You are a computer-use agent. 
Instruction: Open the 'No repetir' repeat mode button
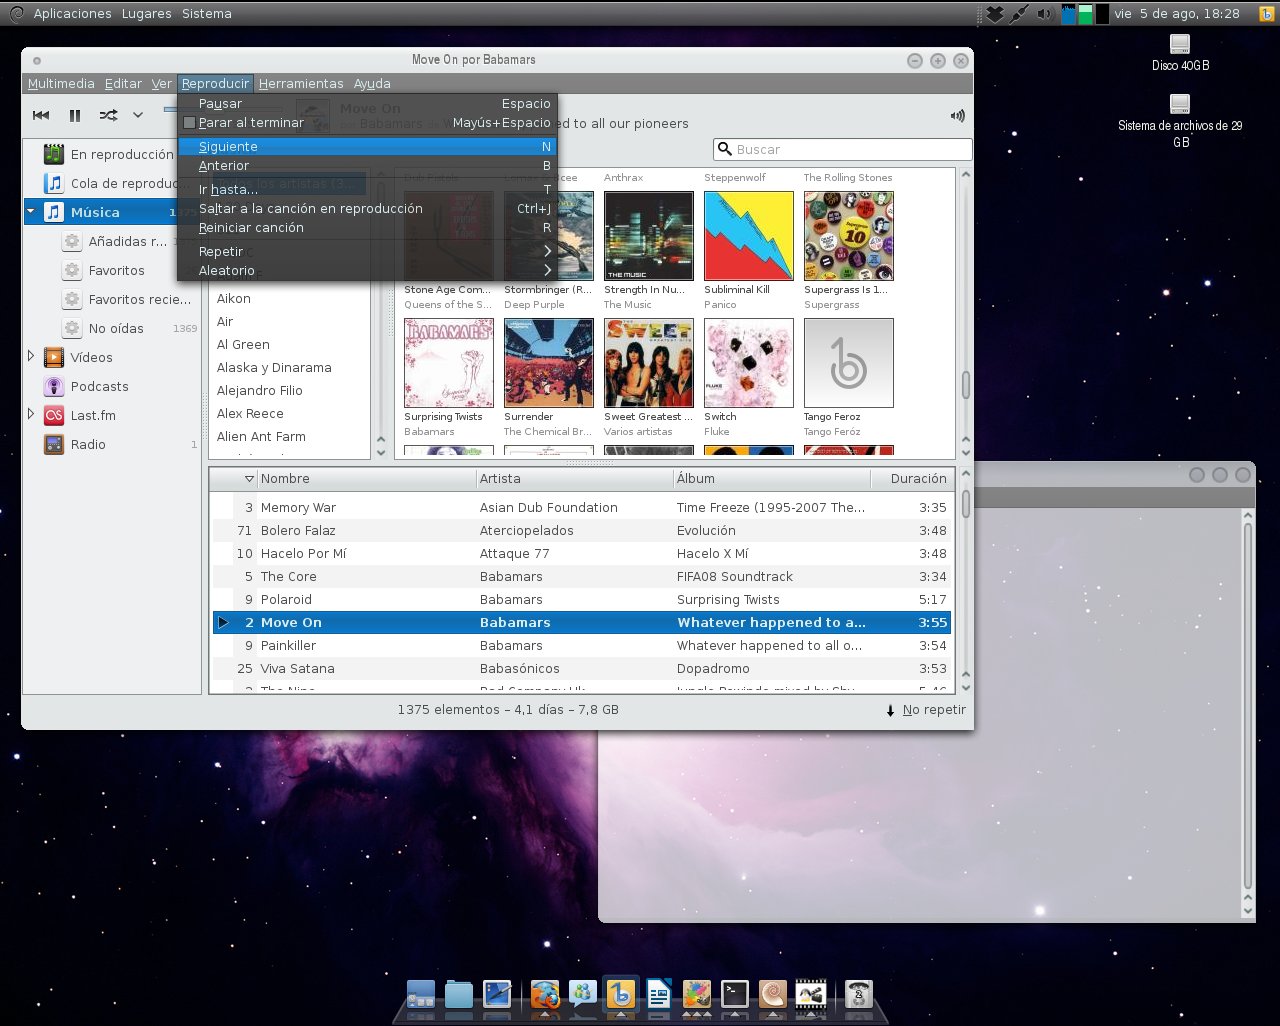click(x=926, y=710)
